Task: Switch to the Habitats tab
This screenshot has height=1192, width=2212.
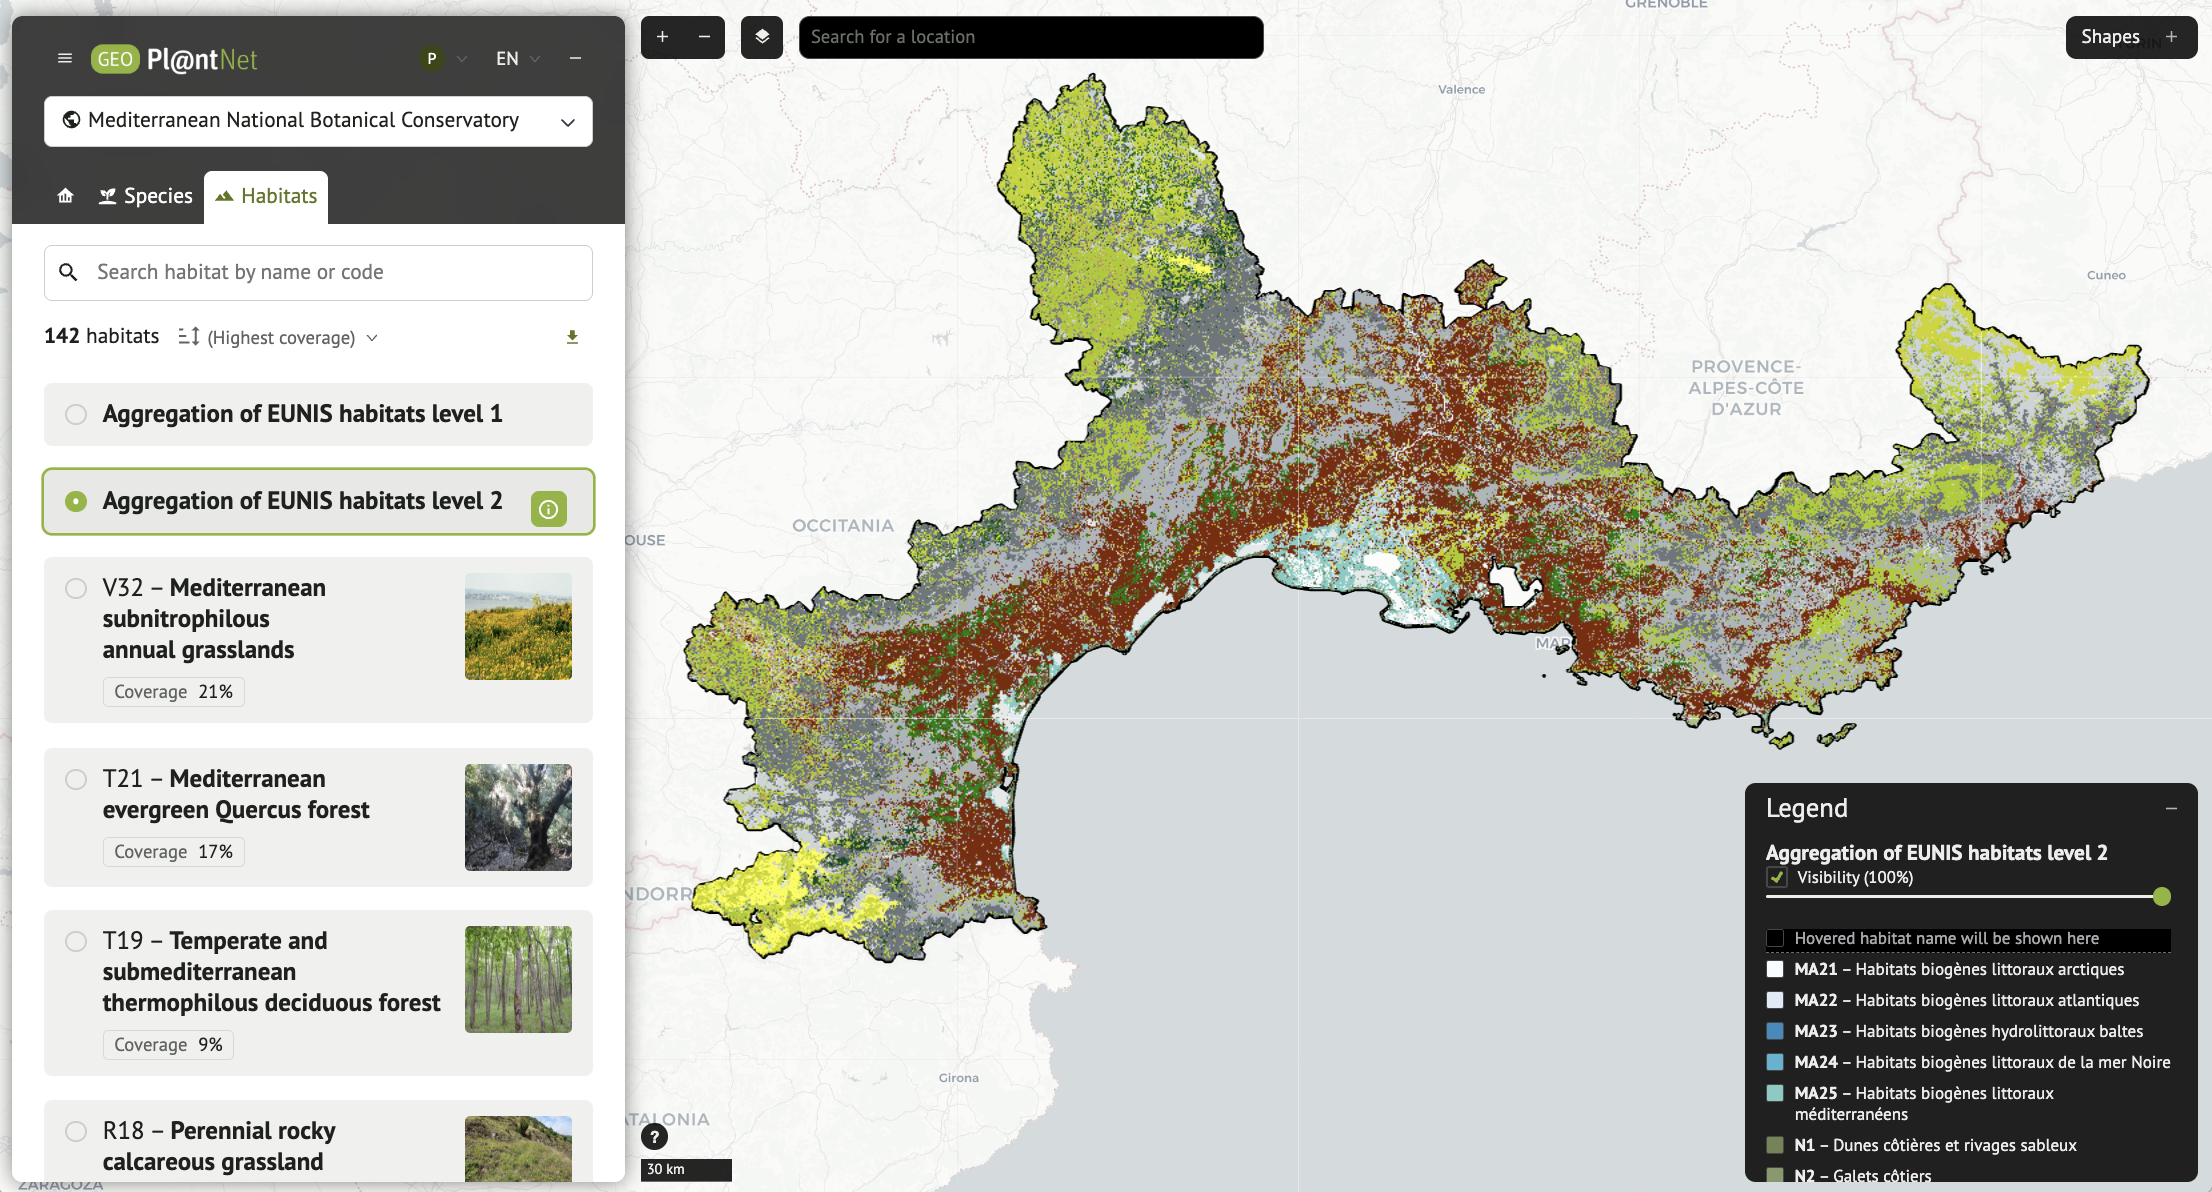Action: point(266,196)
